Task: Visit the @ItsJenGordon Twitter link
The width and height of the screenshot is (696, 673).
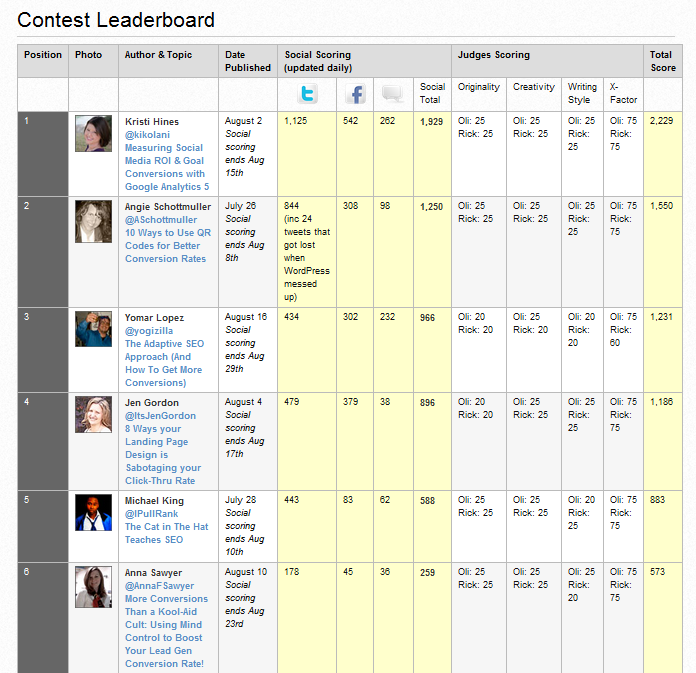Action: (160, 416)
